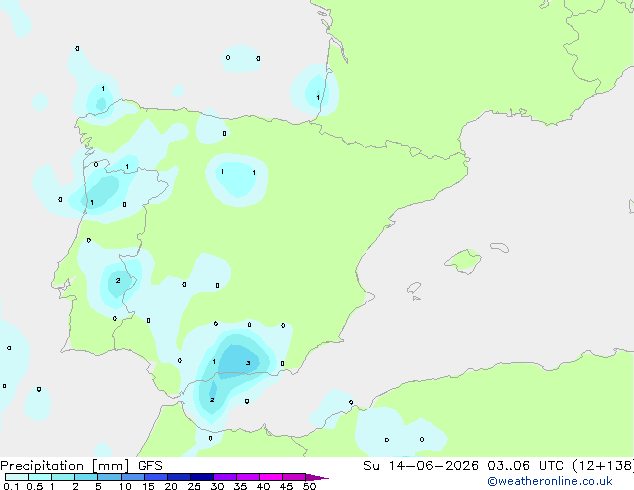Image resolution: width=634 pixels, height=490 pixels.
Task: Click the Menorca island outline
Action: point(500,247)
